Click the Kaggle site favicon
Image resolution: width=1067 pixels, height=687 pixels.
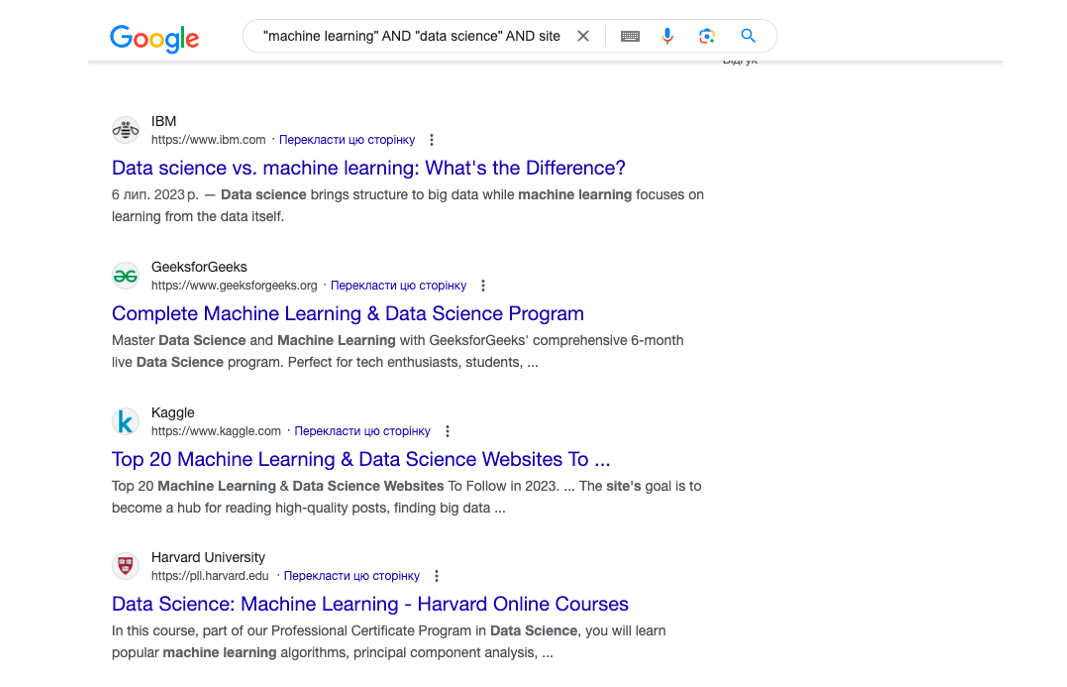pyautogui.click(x=125, y=421)
